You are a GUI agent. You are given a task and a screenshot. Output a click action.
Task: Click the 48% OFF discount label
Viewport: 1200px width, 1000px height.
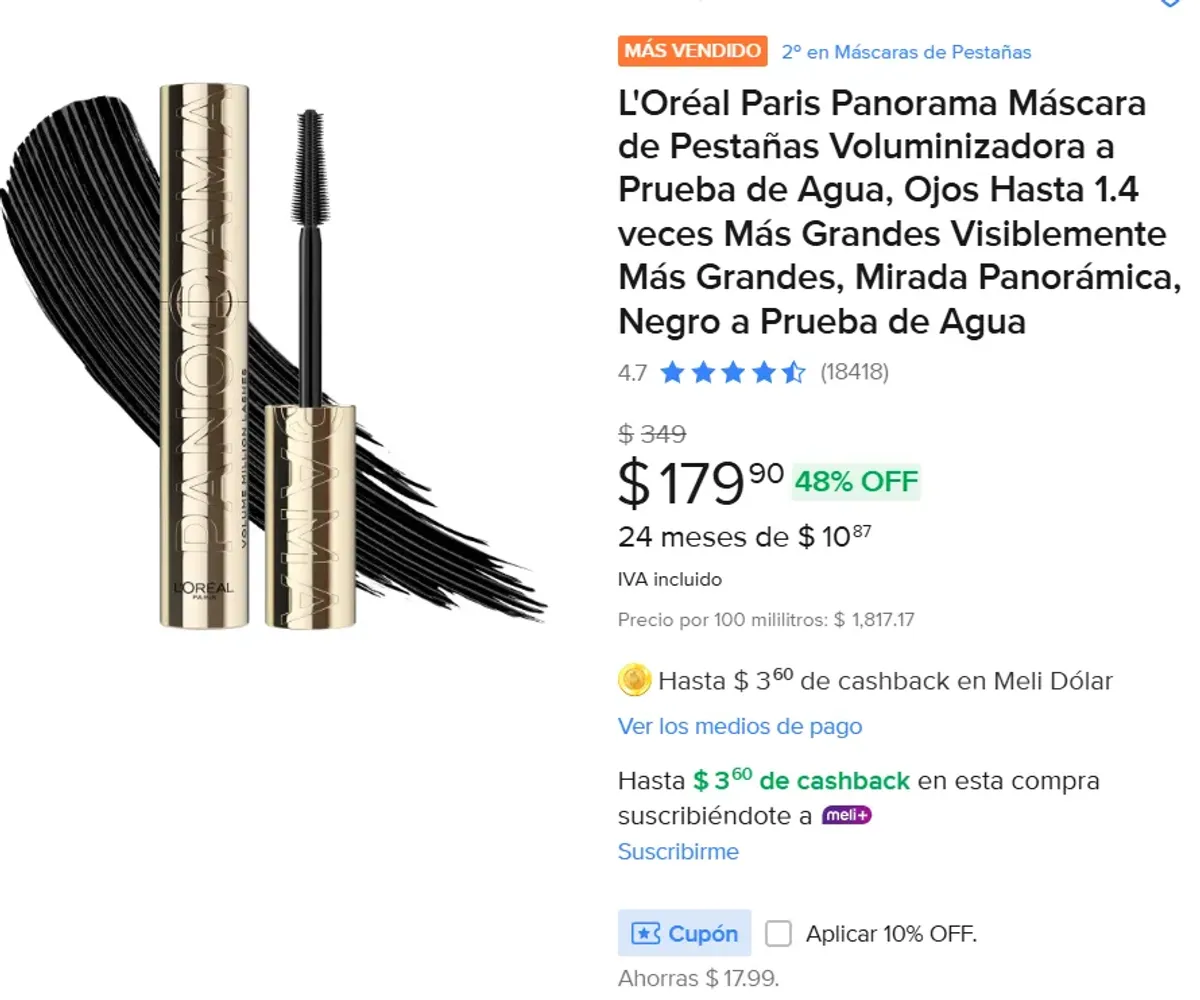pyautogui.click(x=857, y=482)
